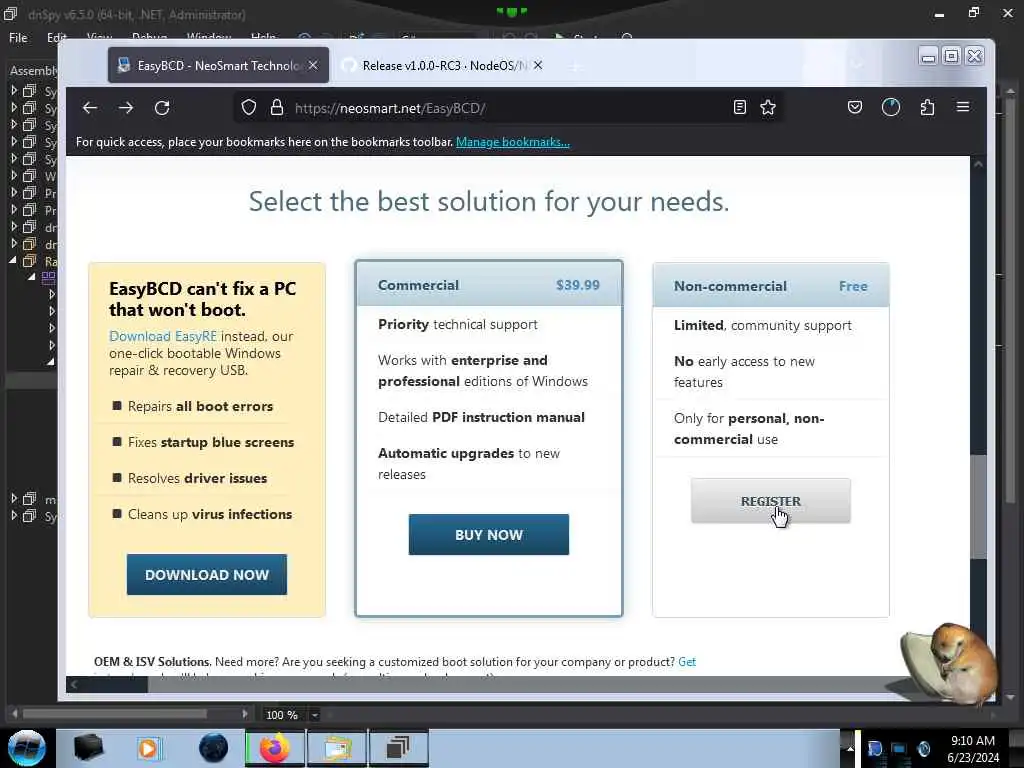Click the browser page scroll-up arrow
Viewport: 1024px width, 768px height.
pos(978,165)
